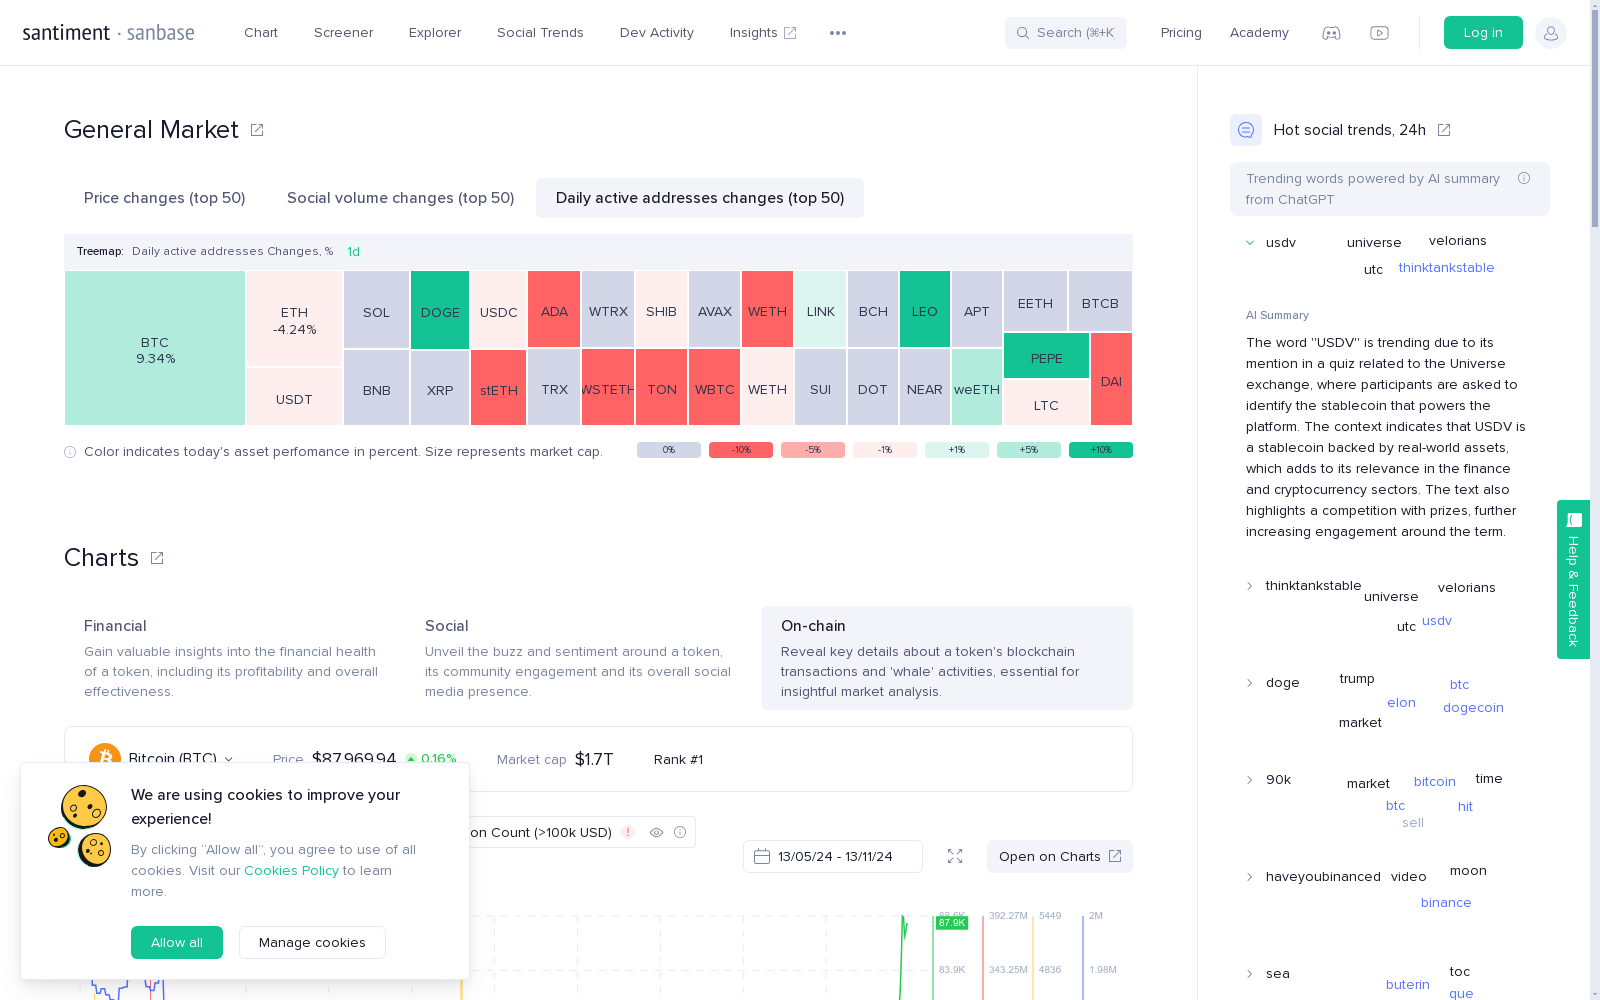Go to the Pricing page

(x=1181, y=33)
